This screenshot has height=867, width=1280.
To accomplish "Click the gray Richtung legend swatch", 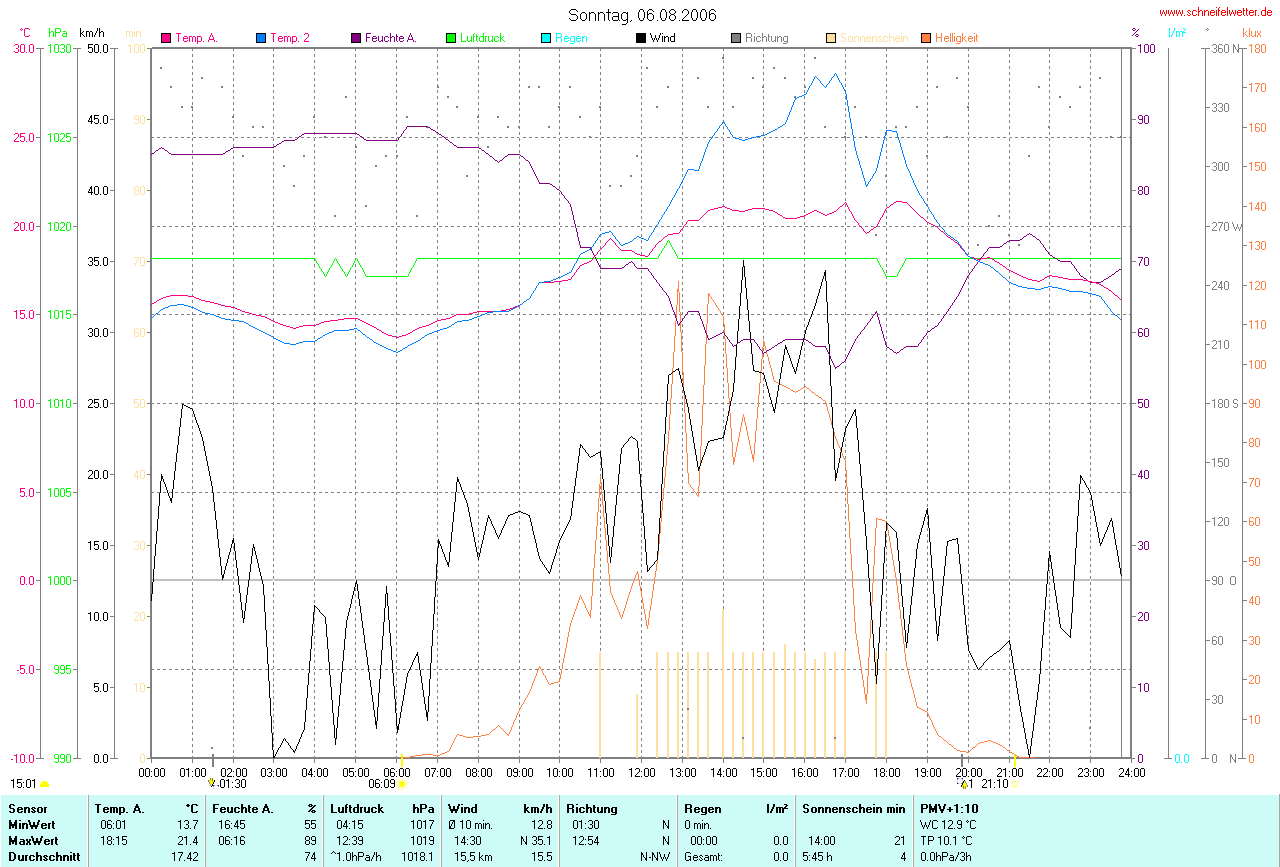I will tap(736, 38).
